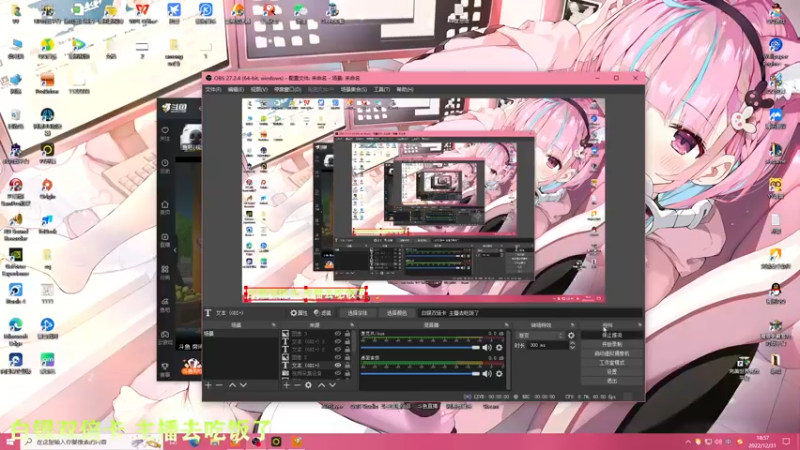800x450 pixels.
Task: Toggle visibility of the 图像 3 source
Action: (x=338, y=334)
